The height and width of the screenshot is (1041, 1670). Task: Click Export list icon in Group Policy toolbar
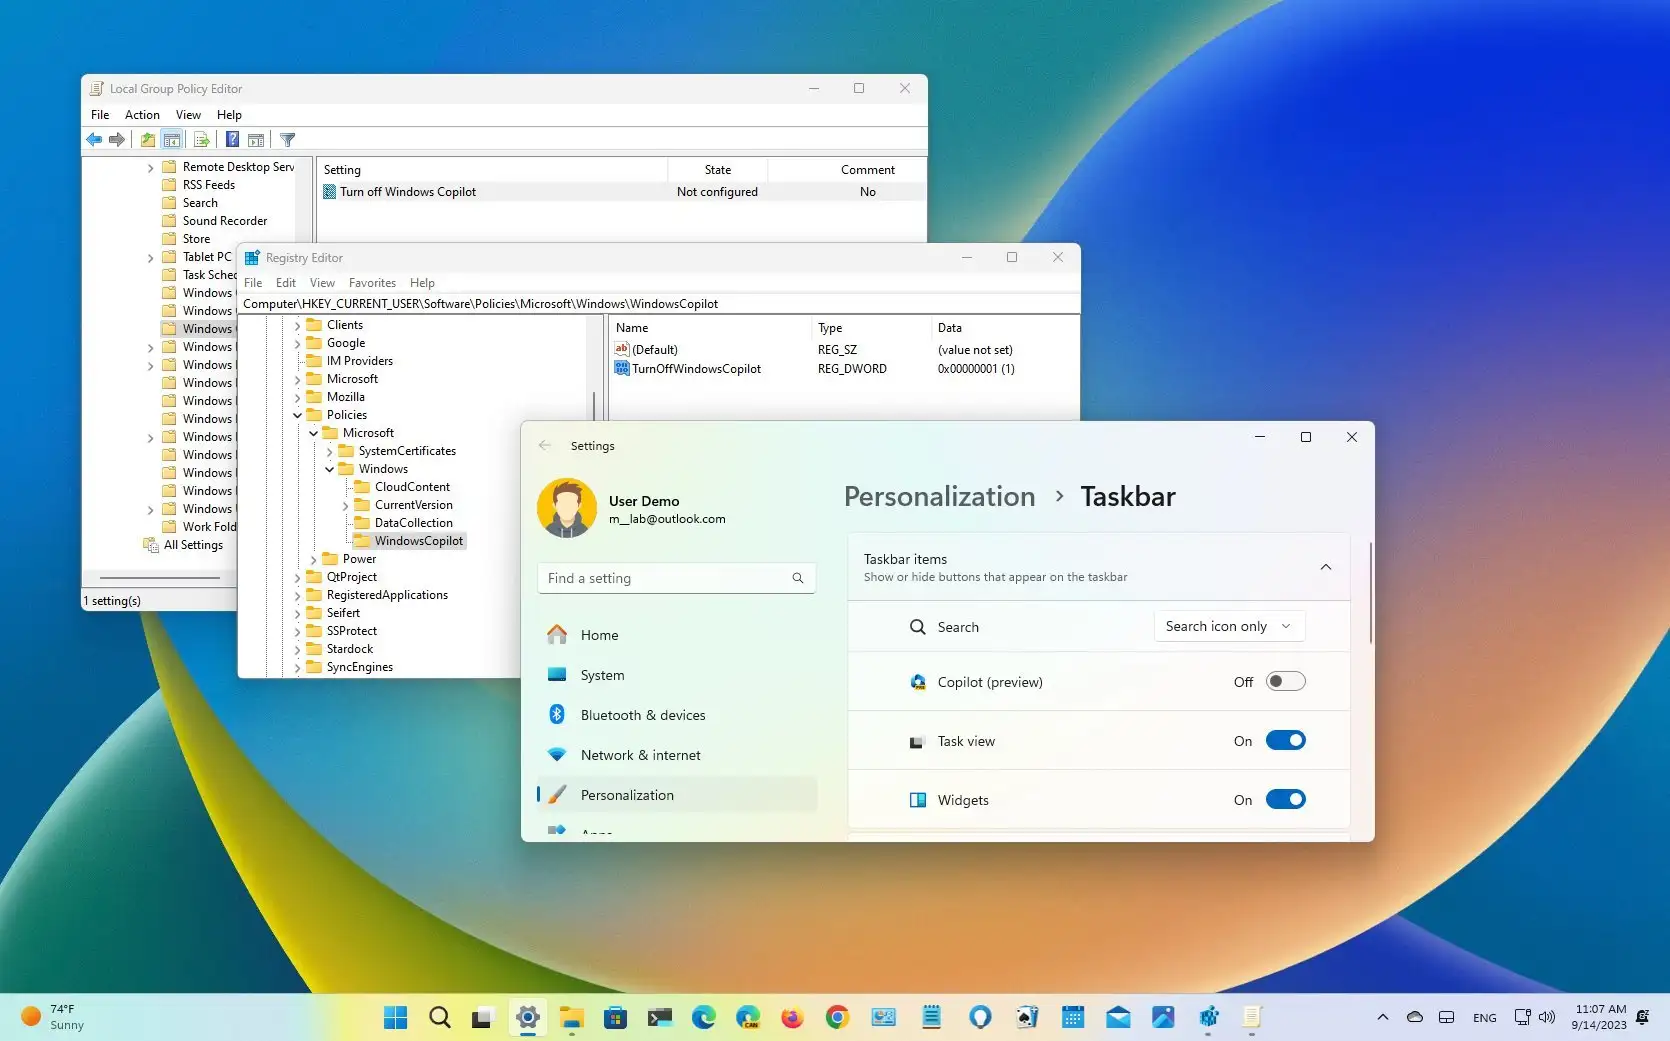pos(202,140)
